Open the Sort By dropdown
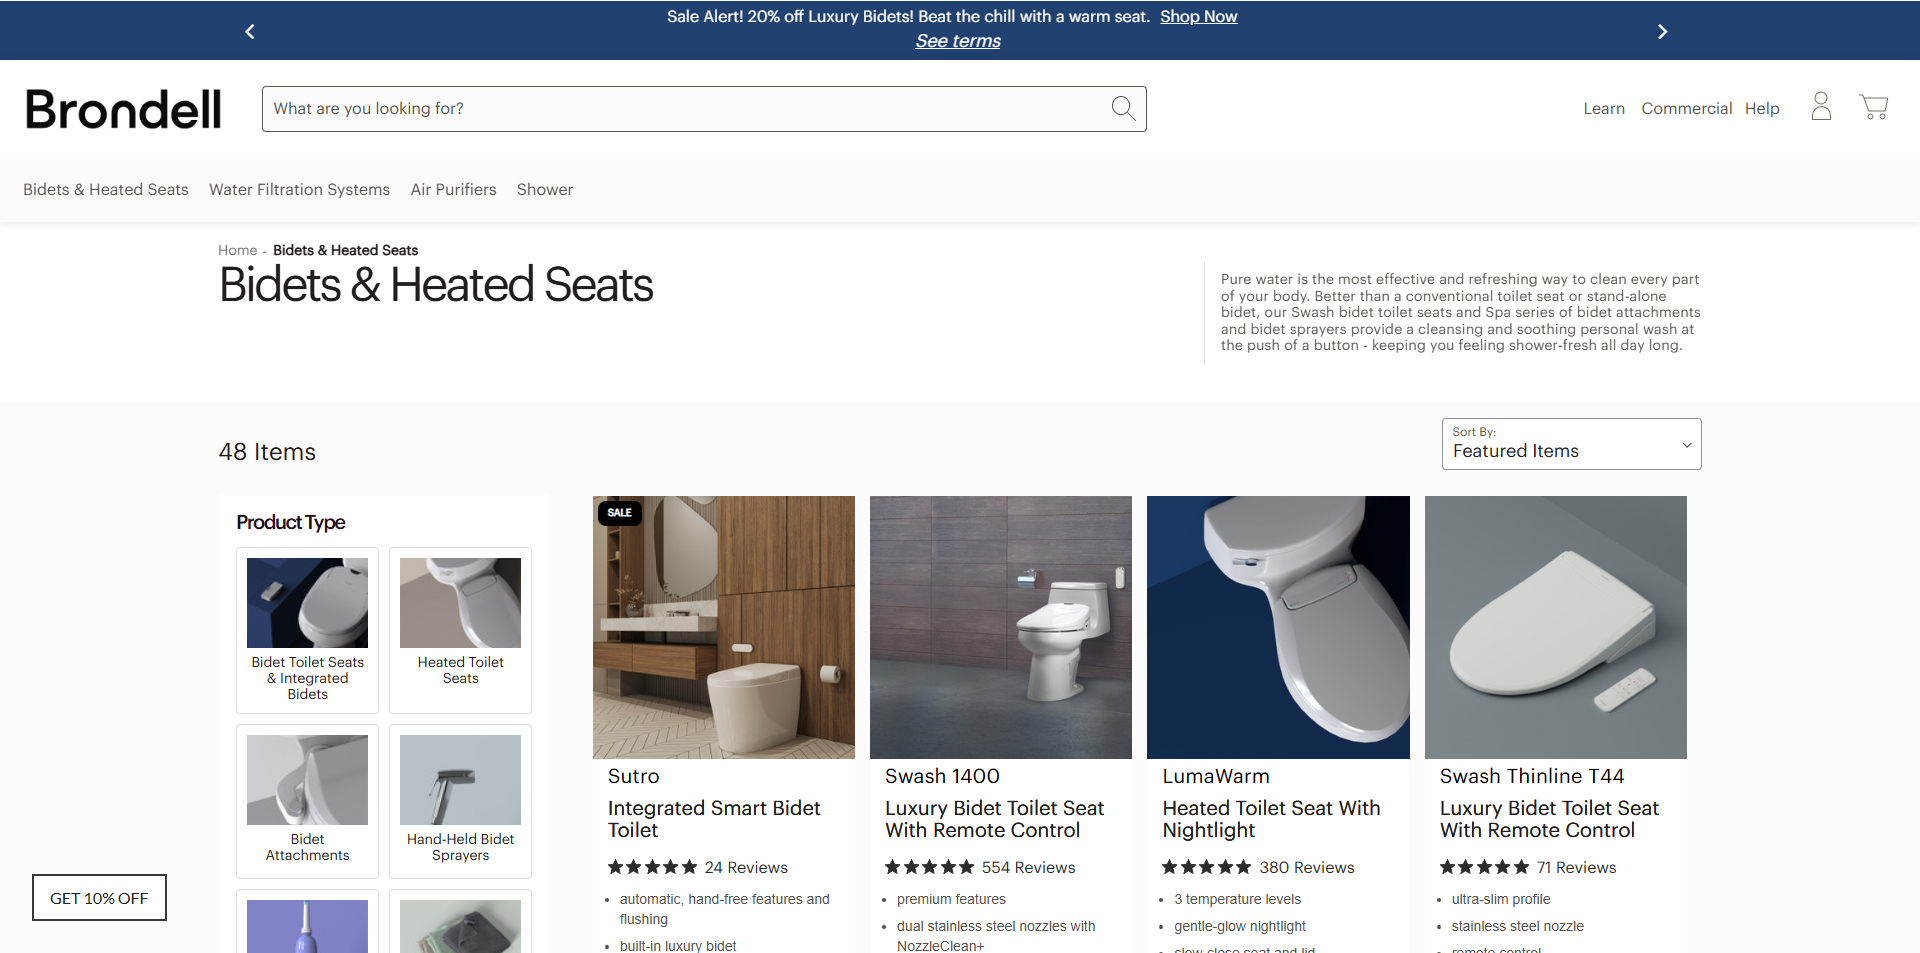Image resolution: width=1920 pixels, height=953 pixels. (1570, 444)
